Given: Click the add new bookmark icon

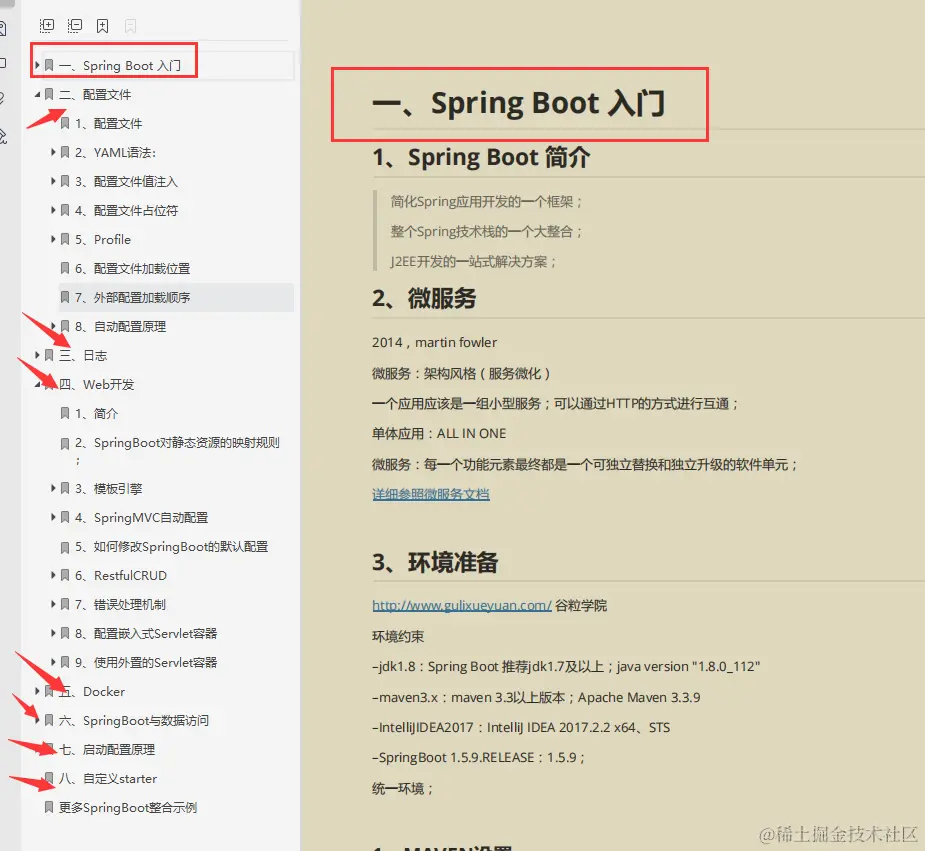Looking at the screenshot, I should 102,26.
